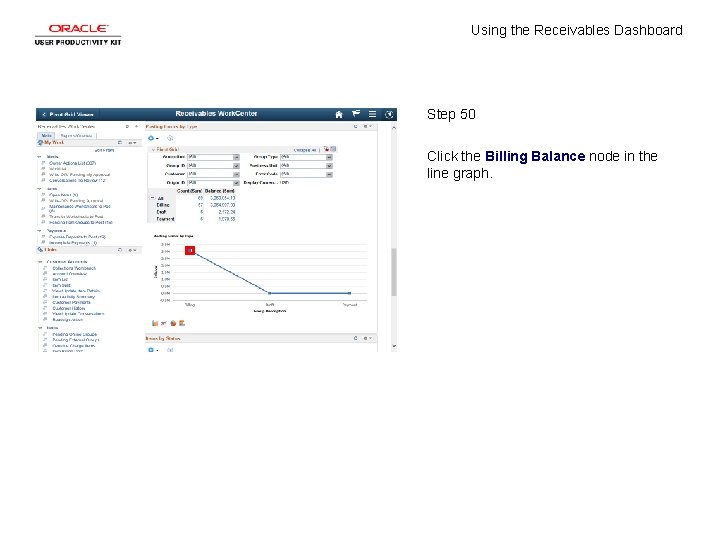Open the Links settings gear menu
Viewport: 720px width, 540px height.
click(132, 250)
